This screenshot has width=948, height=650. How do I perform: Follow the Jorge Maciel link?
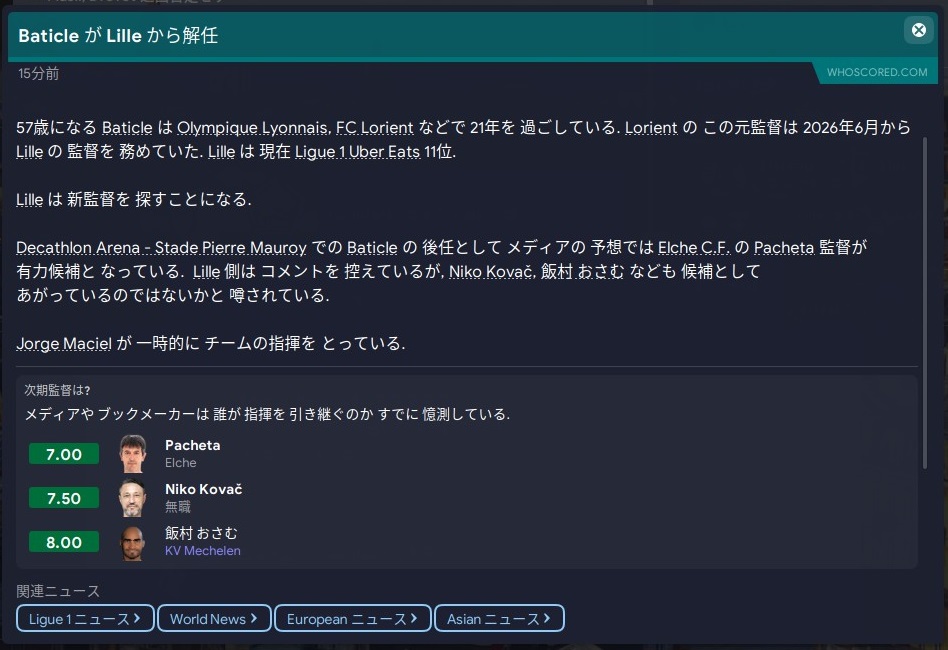click(64, 344)
